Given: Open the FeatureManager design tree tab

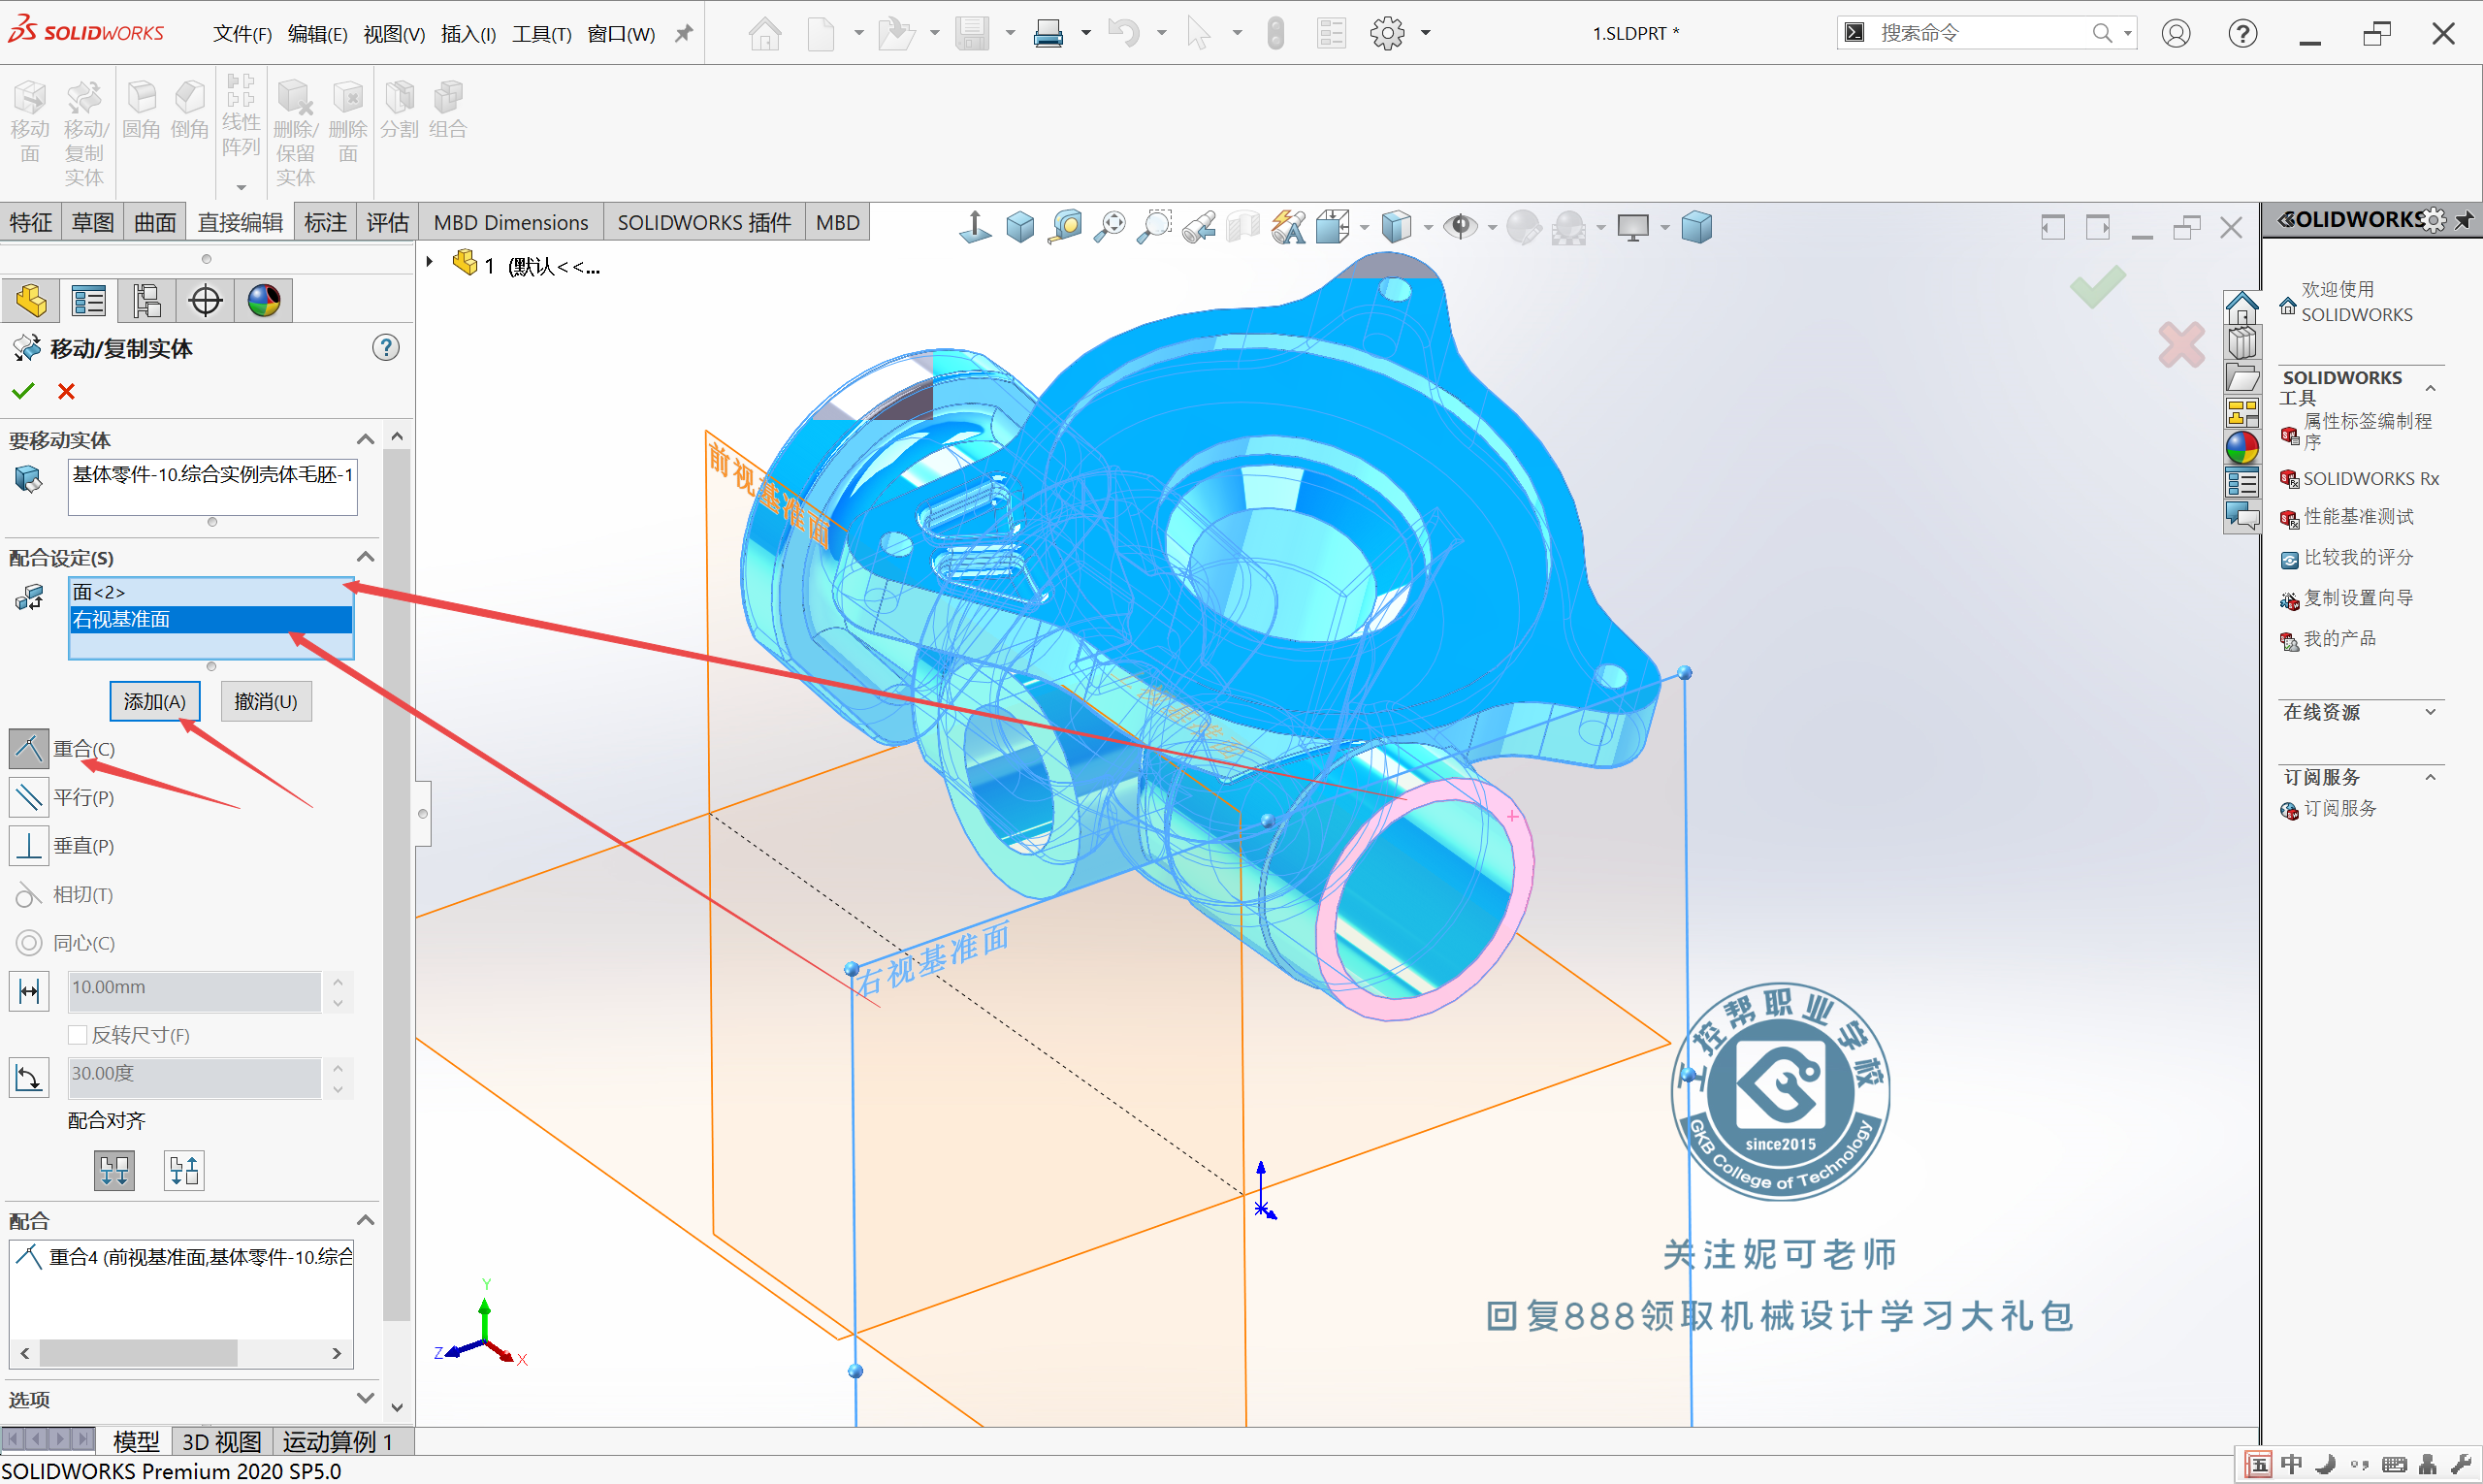Looking at the screenshot, I should point(31,300).
